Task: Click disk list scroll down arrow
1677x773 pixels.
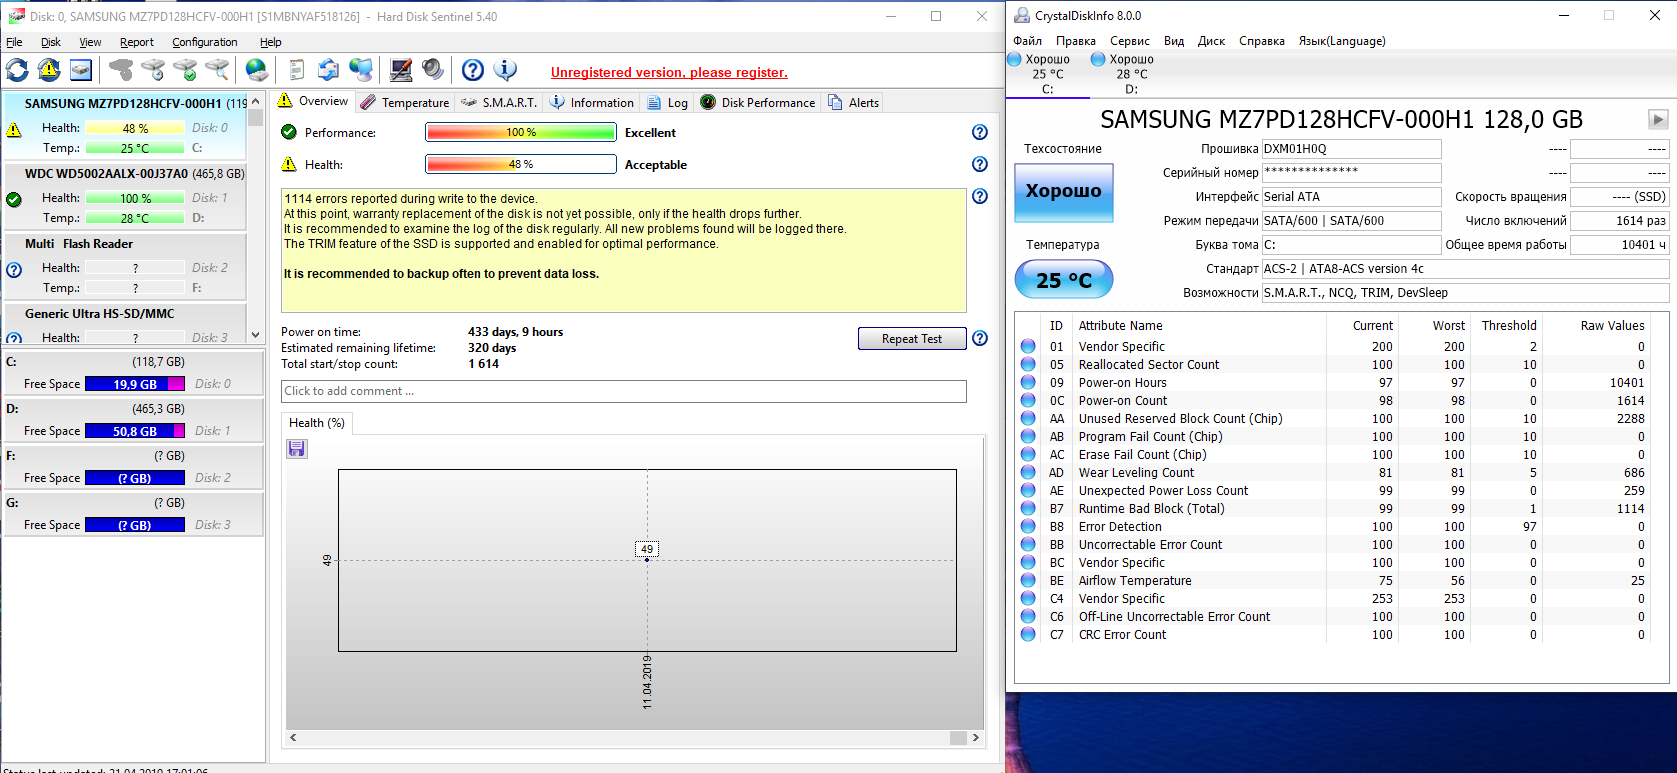Action: point(256,335)
